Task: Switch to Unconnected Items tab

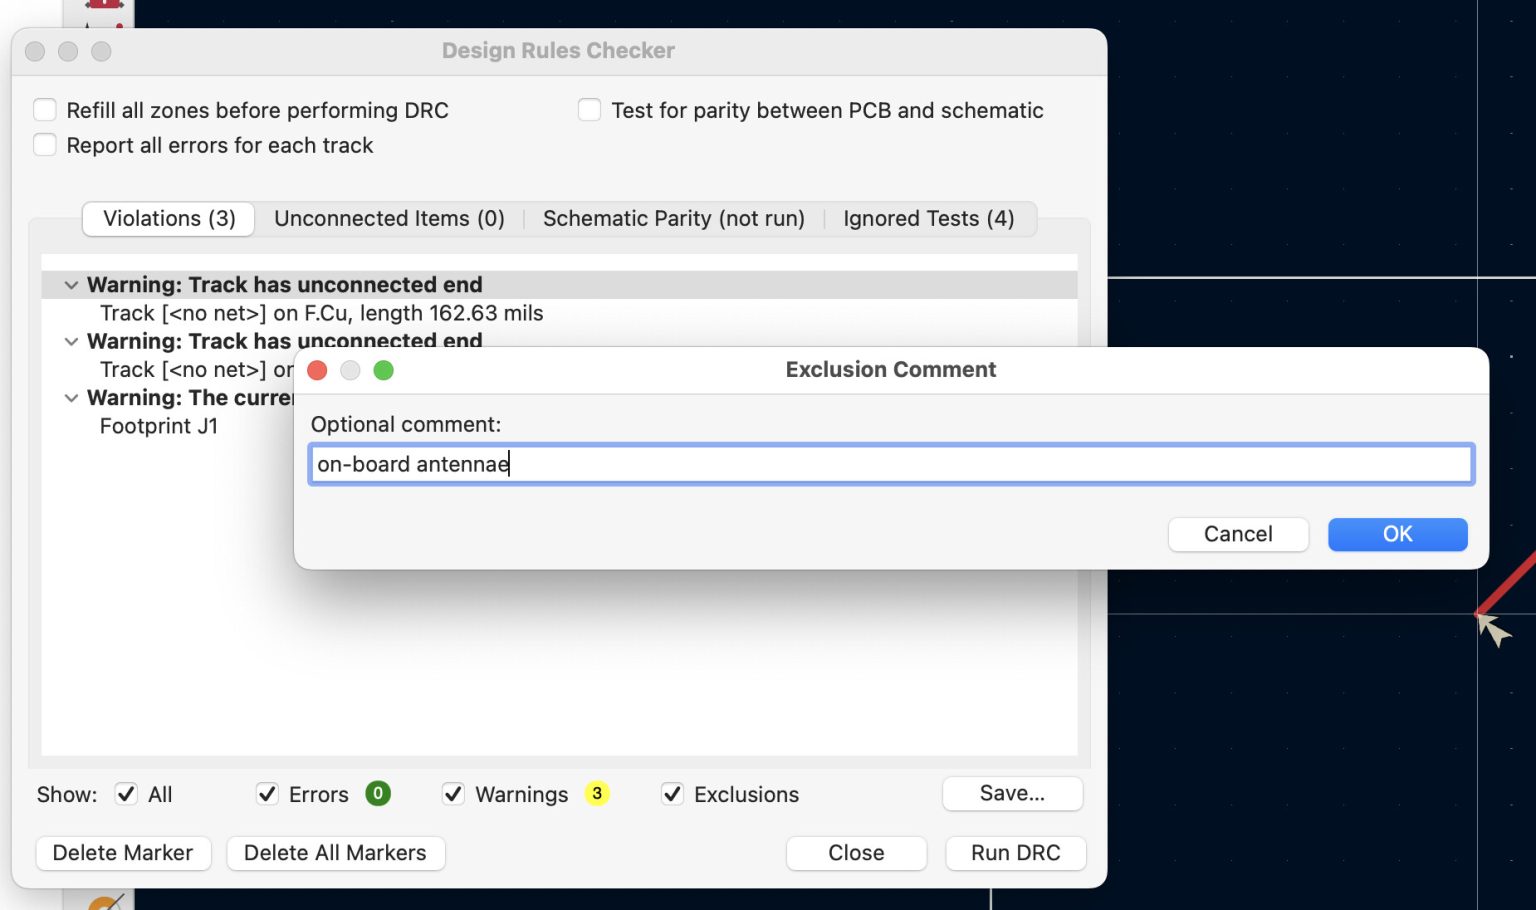Action: click(389, 218)
